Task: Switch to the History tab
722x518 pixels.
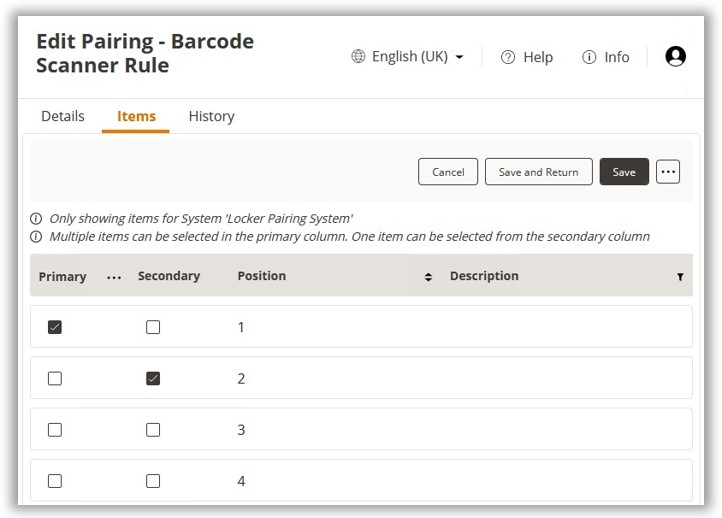Action: [211, 116]
